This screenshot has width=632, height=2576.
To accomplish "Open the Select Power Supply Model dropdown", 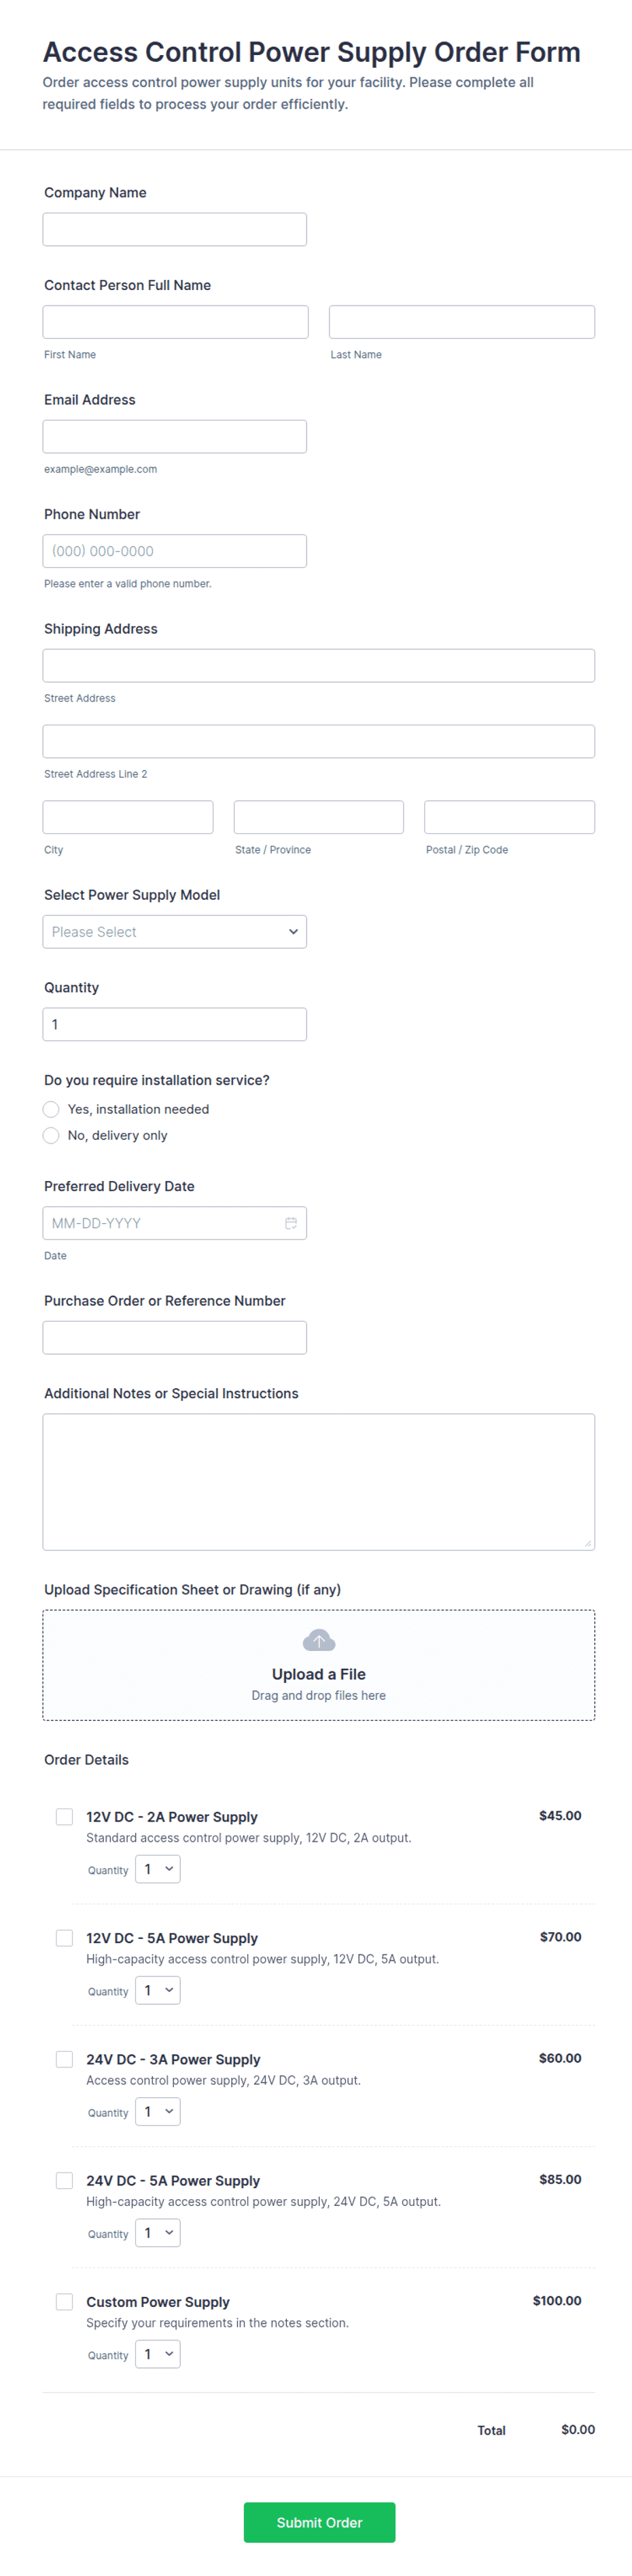I will click(174, 931).
